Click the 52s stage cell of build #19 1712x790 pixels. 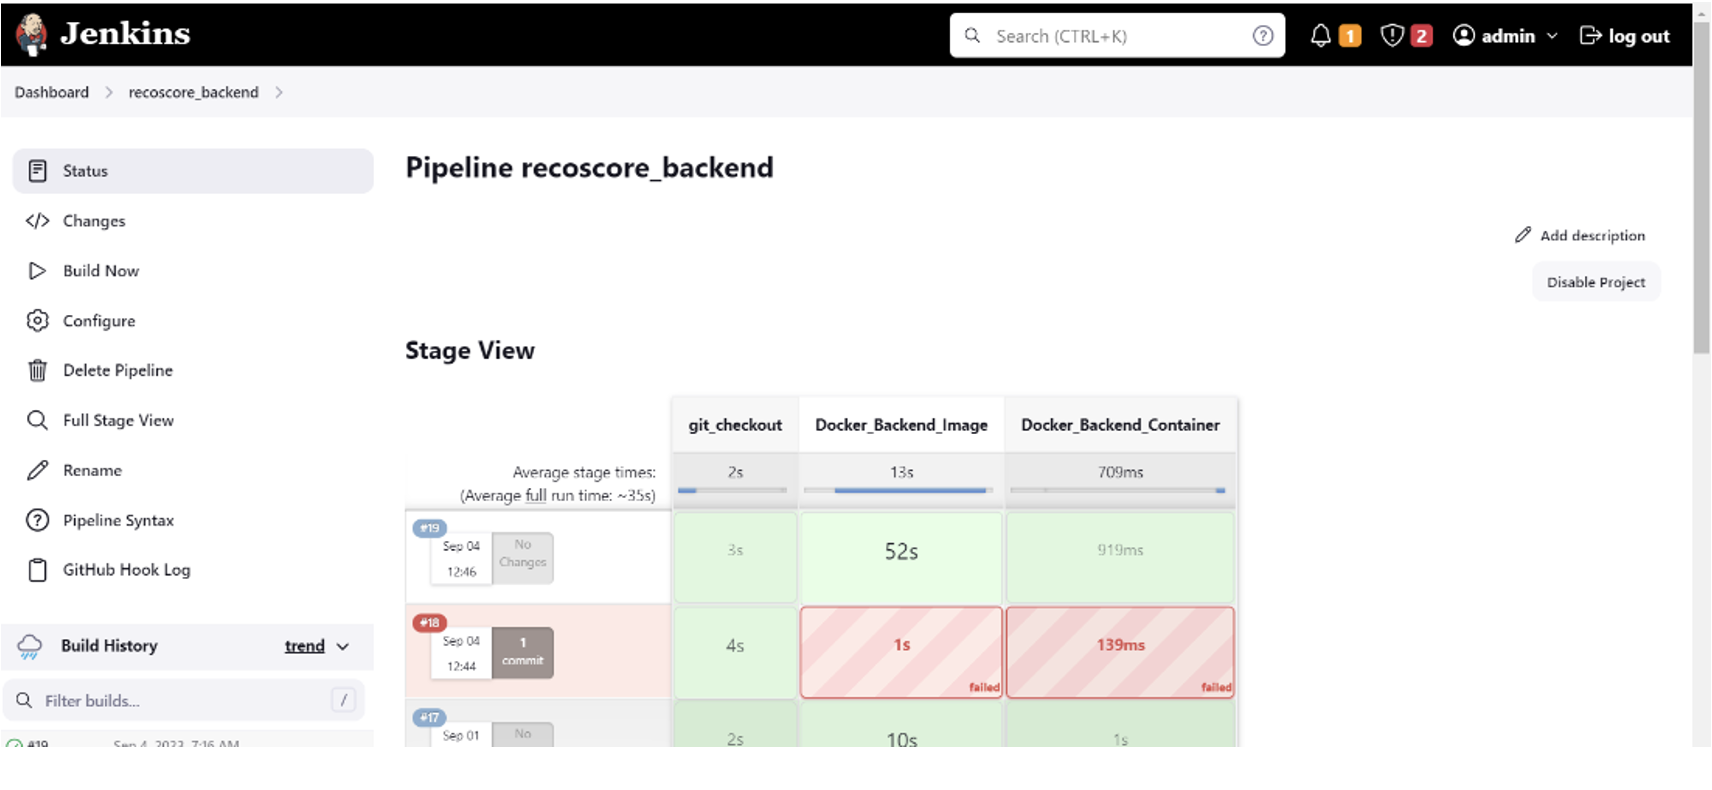click(x=901, y=557)
